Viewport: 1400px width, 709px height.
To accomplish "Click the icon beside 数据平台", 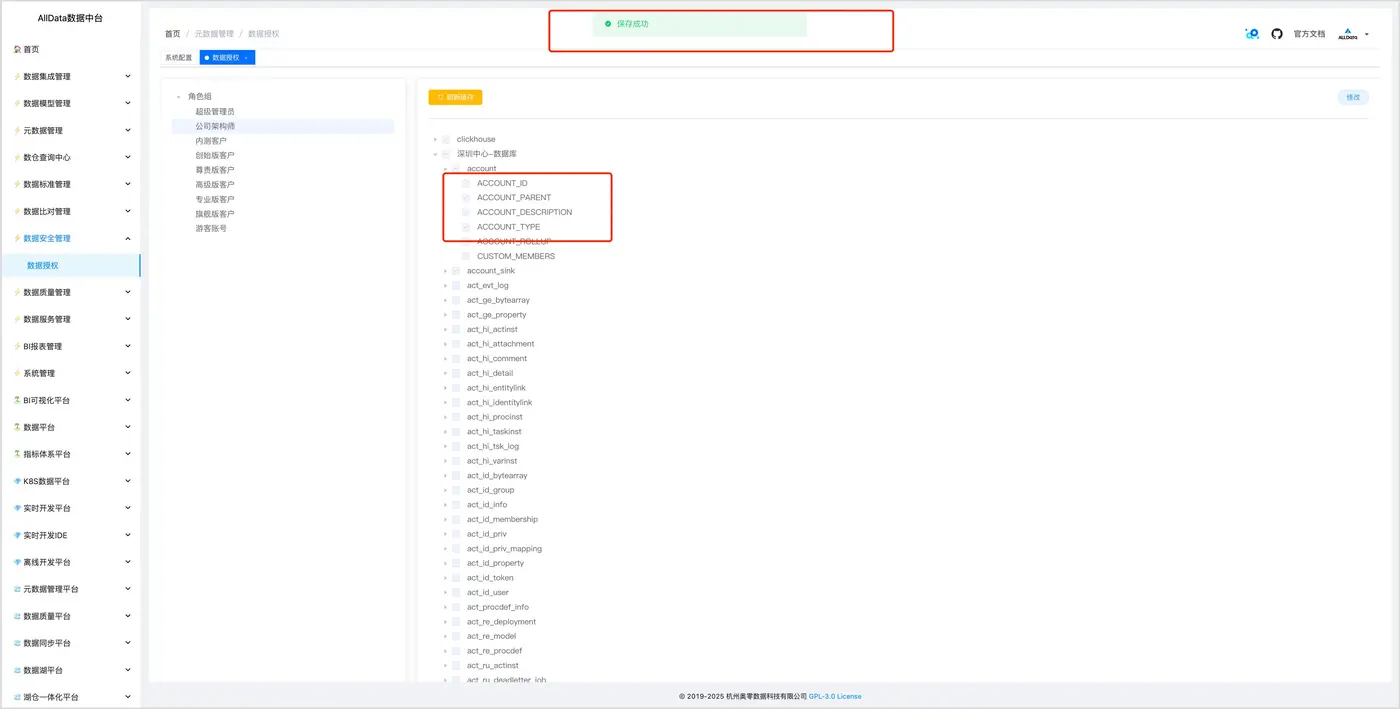I will [x=17, y=427].
